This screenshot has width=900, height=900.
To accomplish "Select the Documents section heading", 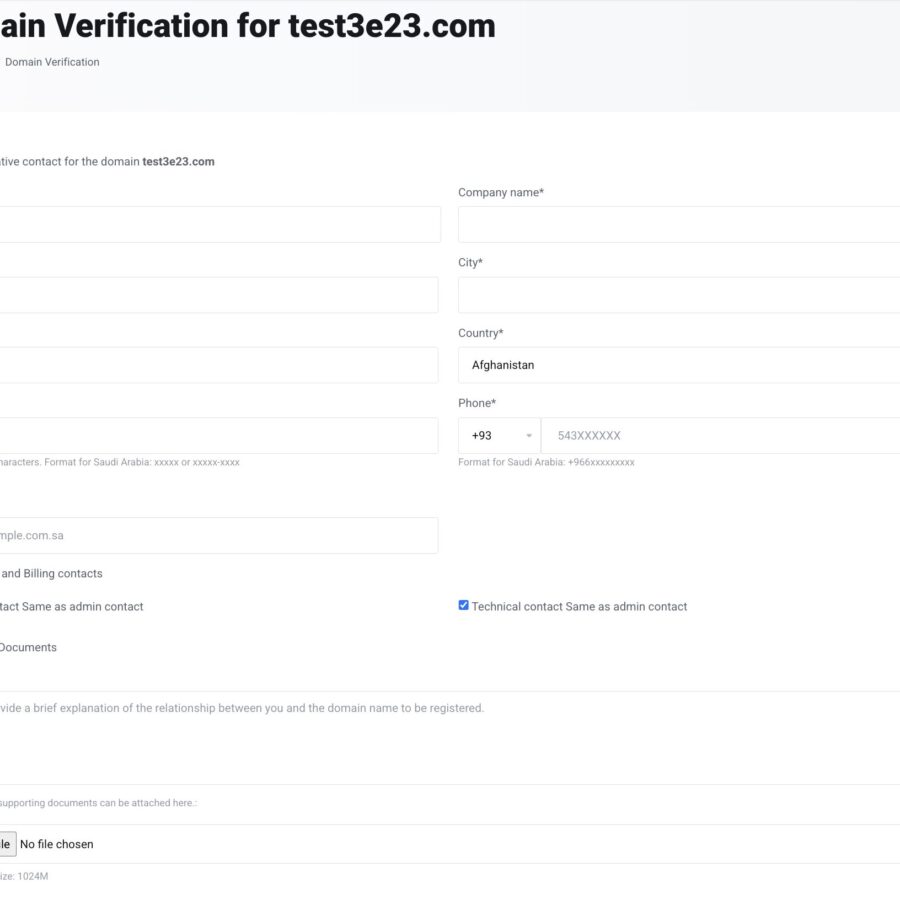I will click(30, 647).
